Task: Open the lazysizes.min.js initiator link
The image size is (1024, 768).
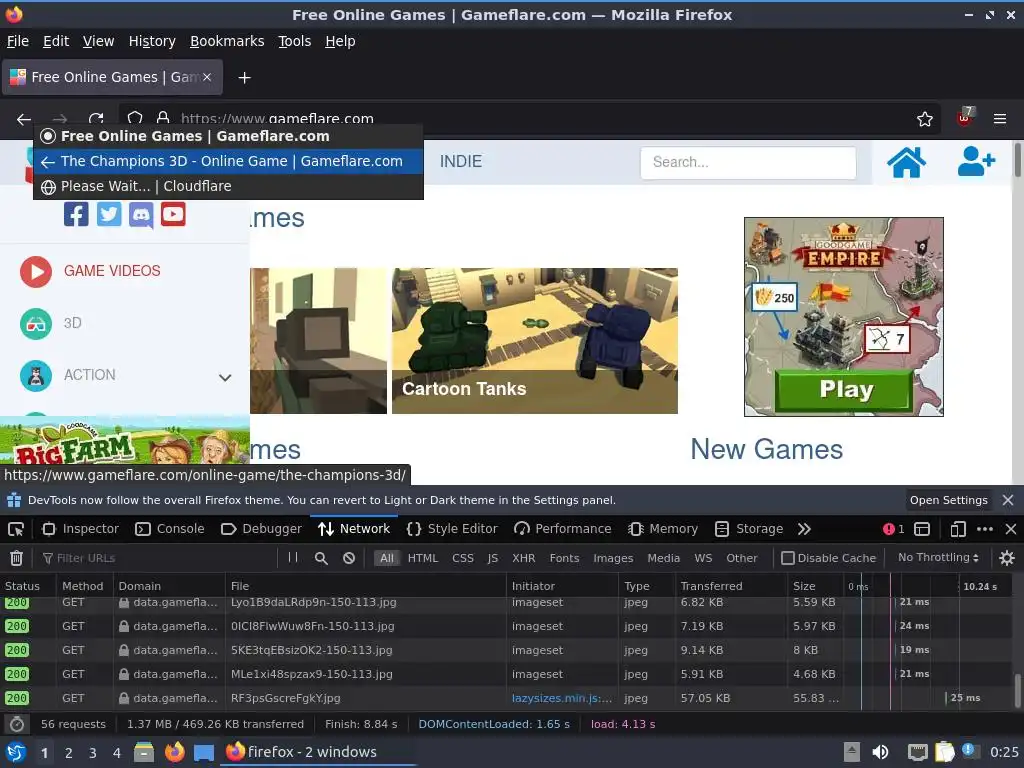Action: tap(562, 698)
